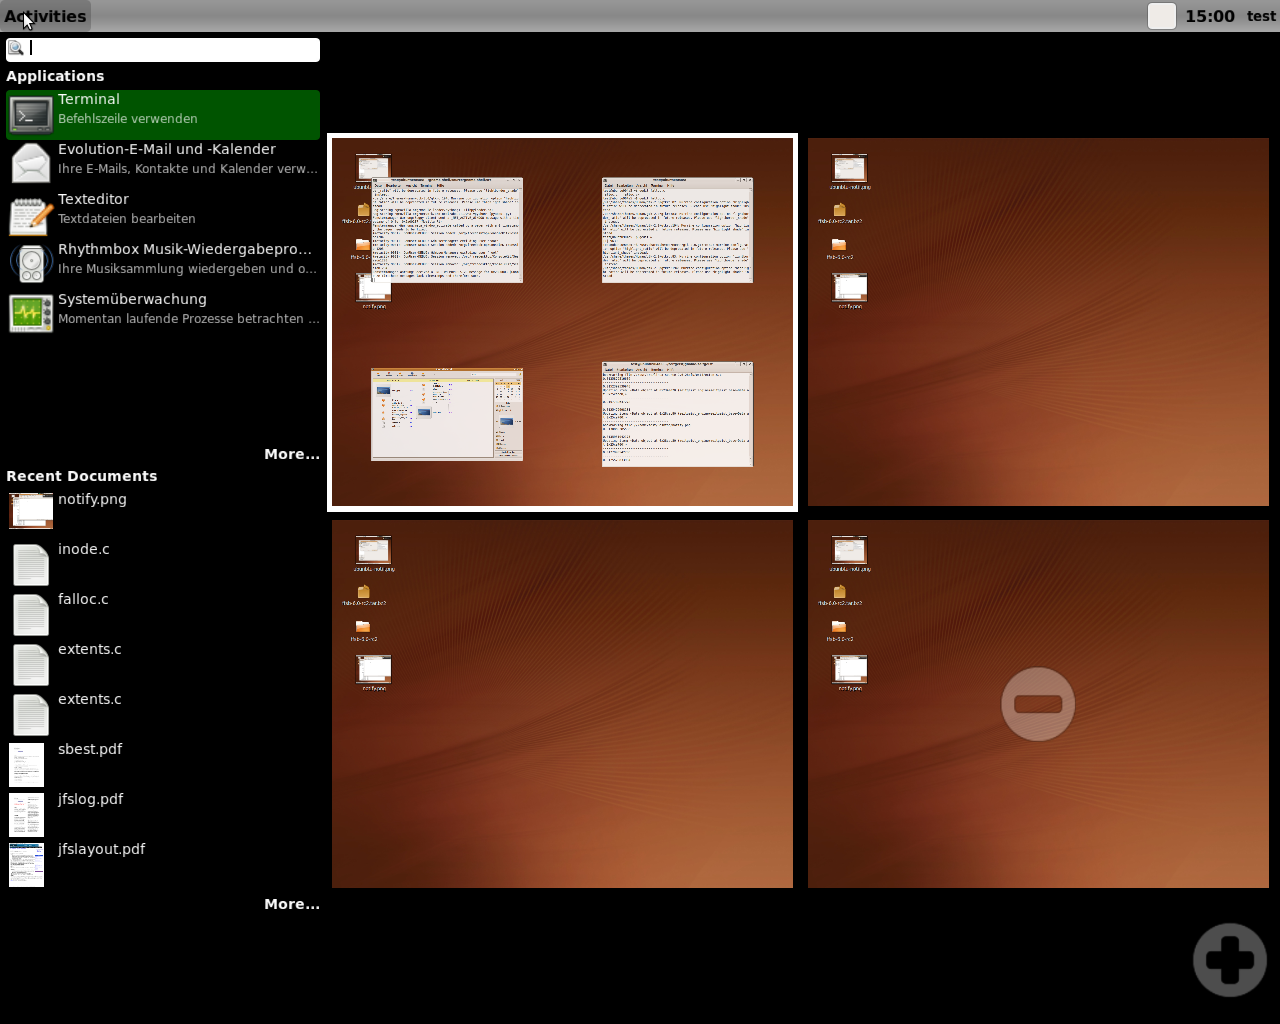1280x1024 pixels.
Task: Open the extents.c entry directly above sbest.pdf
Action: (x=163, y=715)
